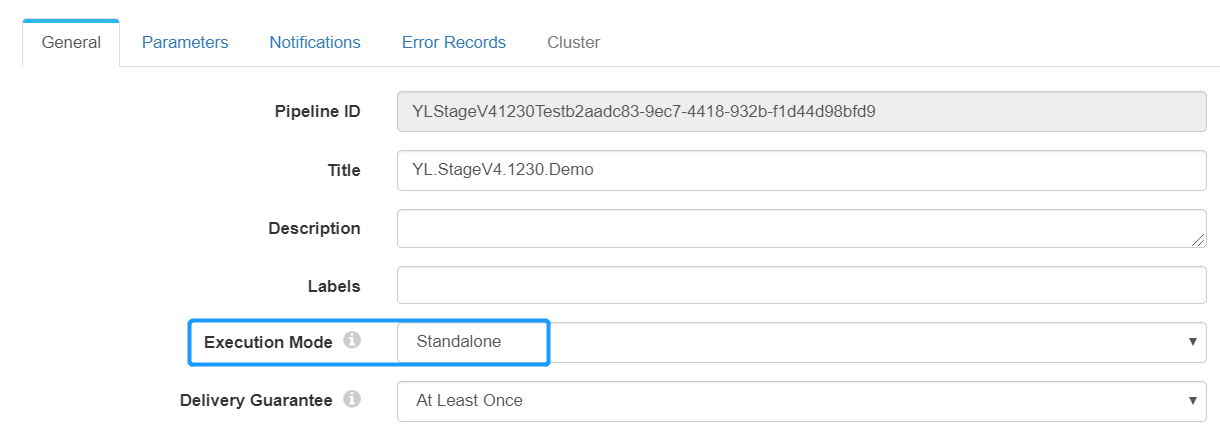Click the Delivery Guarantee dropdown arrow
This screenshot has height=432, width=1220.
click(x=1192, y=401)
